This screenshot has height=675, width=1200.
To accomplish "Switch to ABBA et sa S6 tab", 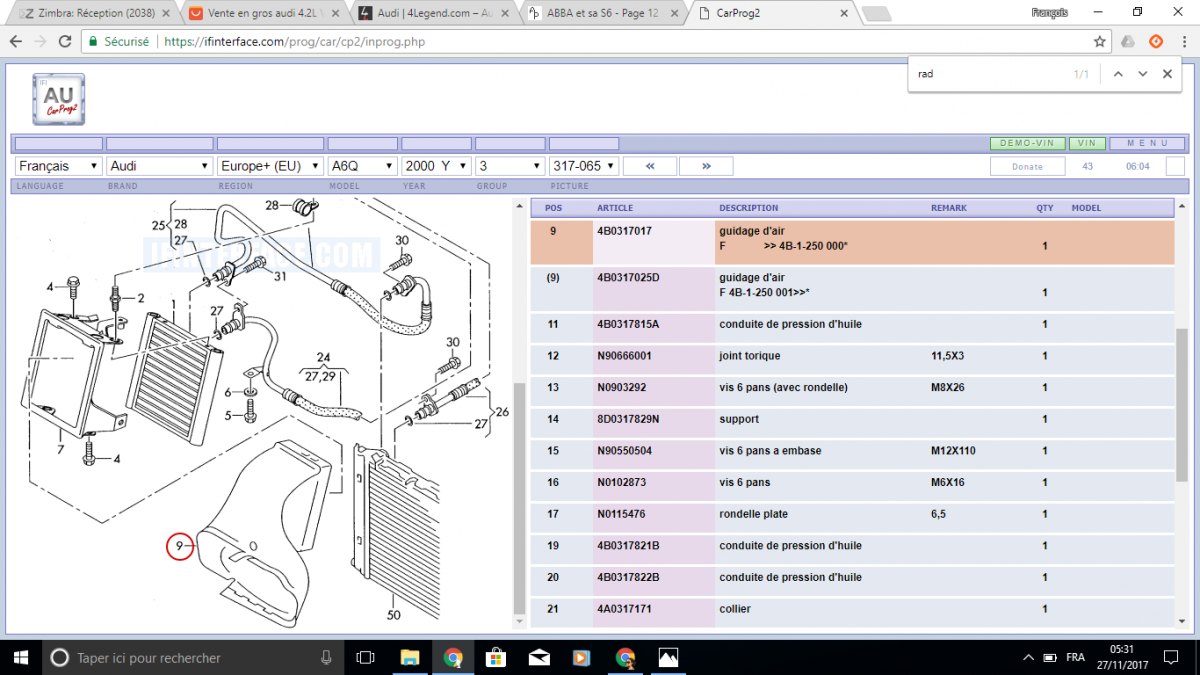I will tap(605, 13).
